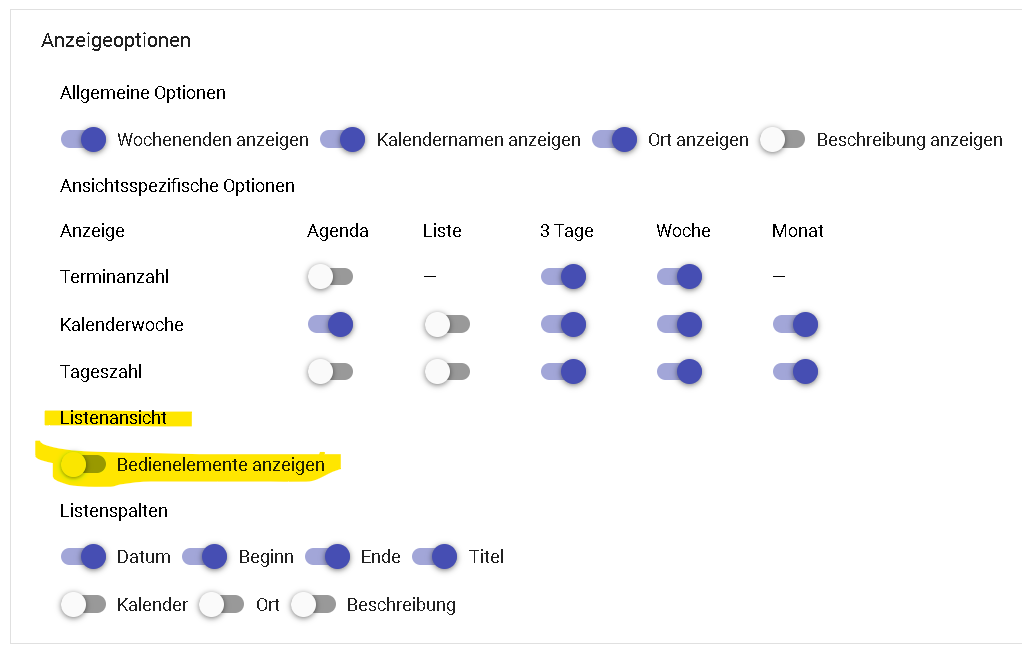
Task: Enable the Kalender list column
Action: tap(83, 604)
